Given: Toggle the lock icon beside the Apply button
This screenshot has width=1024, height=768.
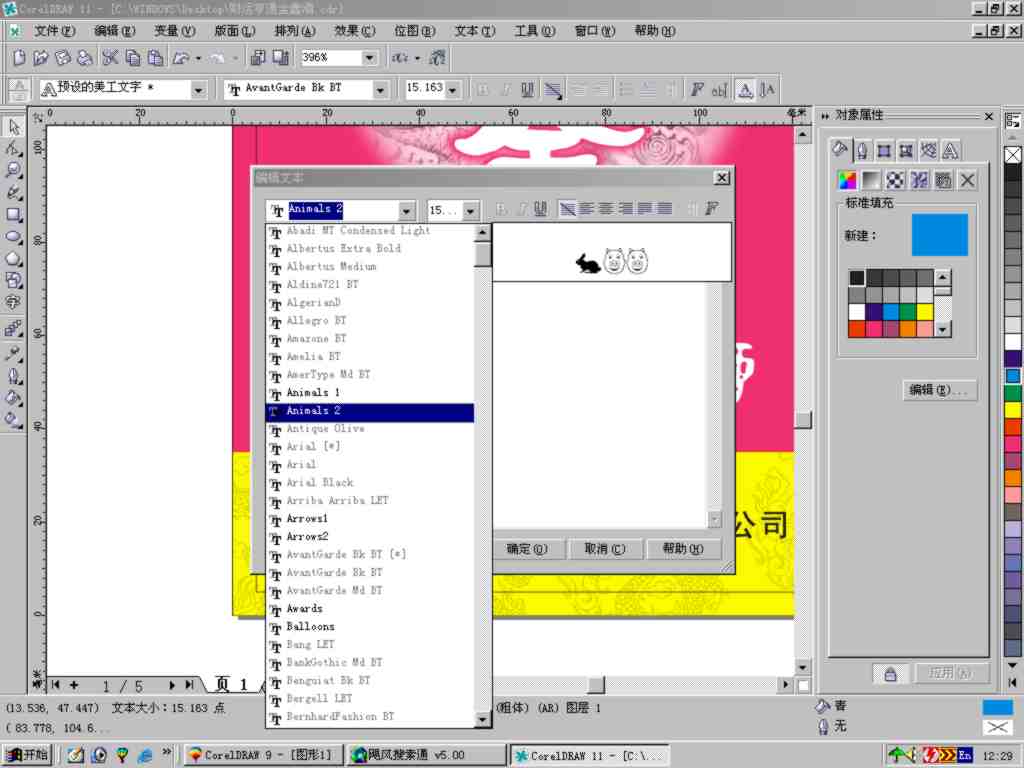Looking at the screenshot, I should pyautogui.click(x=890, y=674).
